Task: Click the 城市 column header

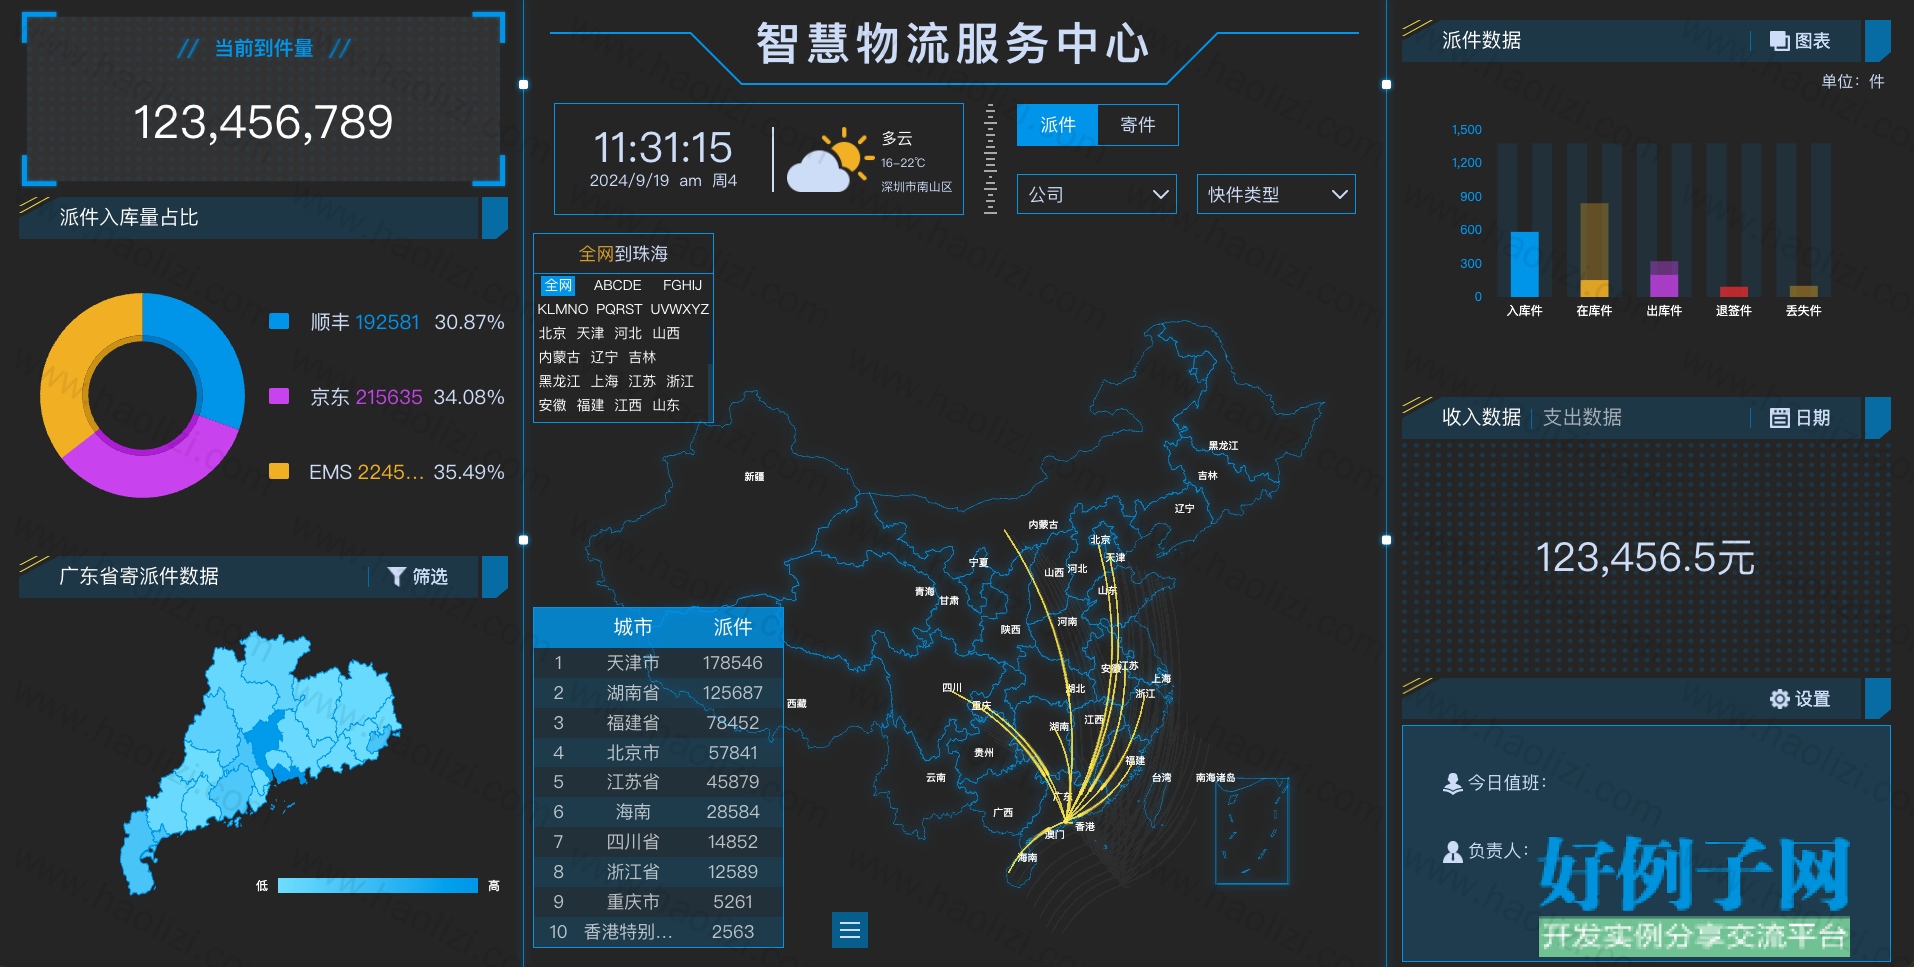Action: click(633, 627)
